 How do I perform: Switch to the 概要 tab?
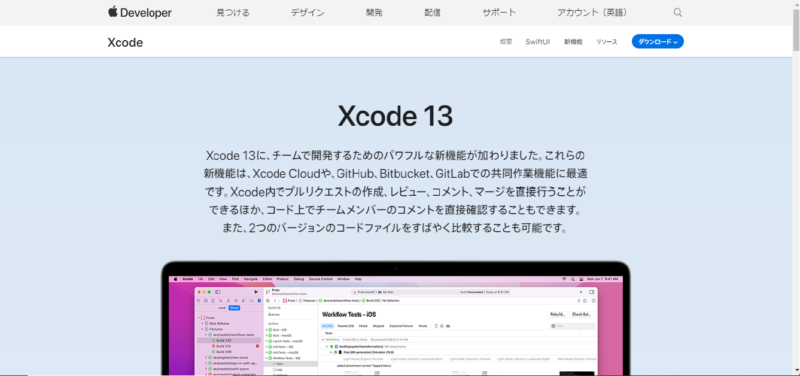coord(506,42)
